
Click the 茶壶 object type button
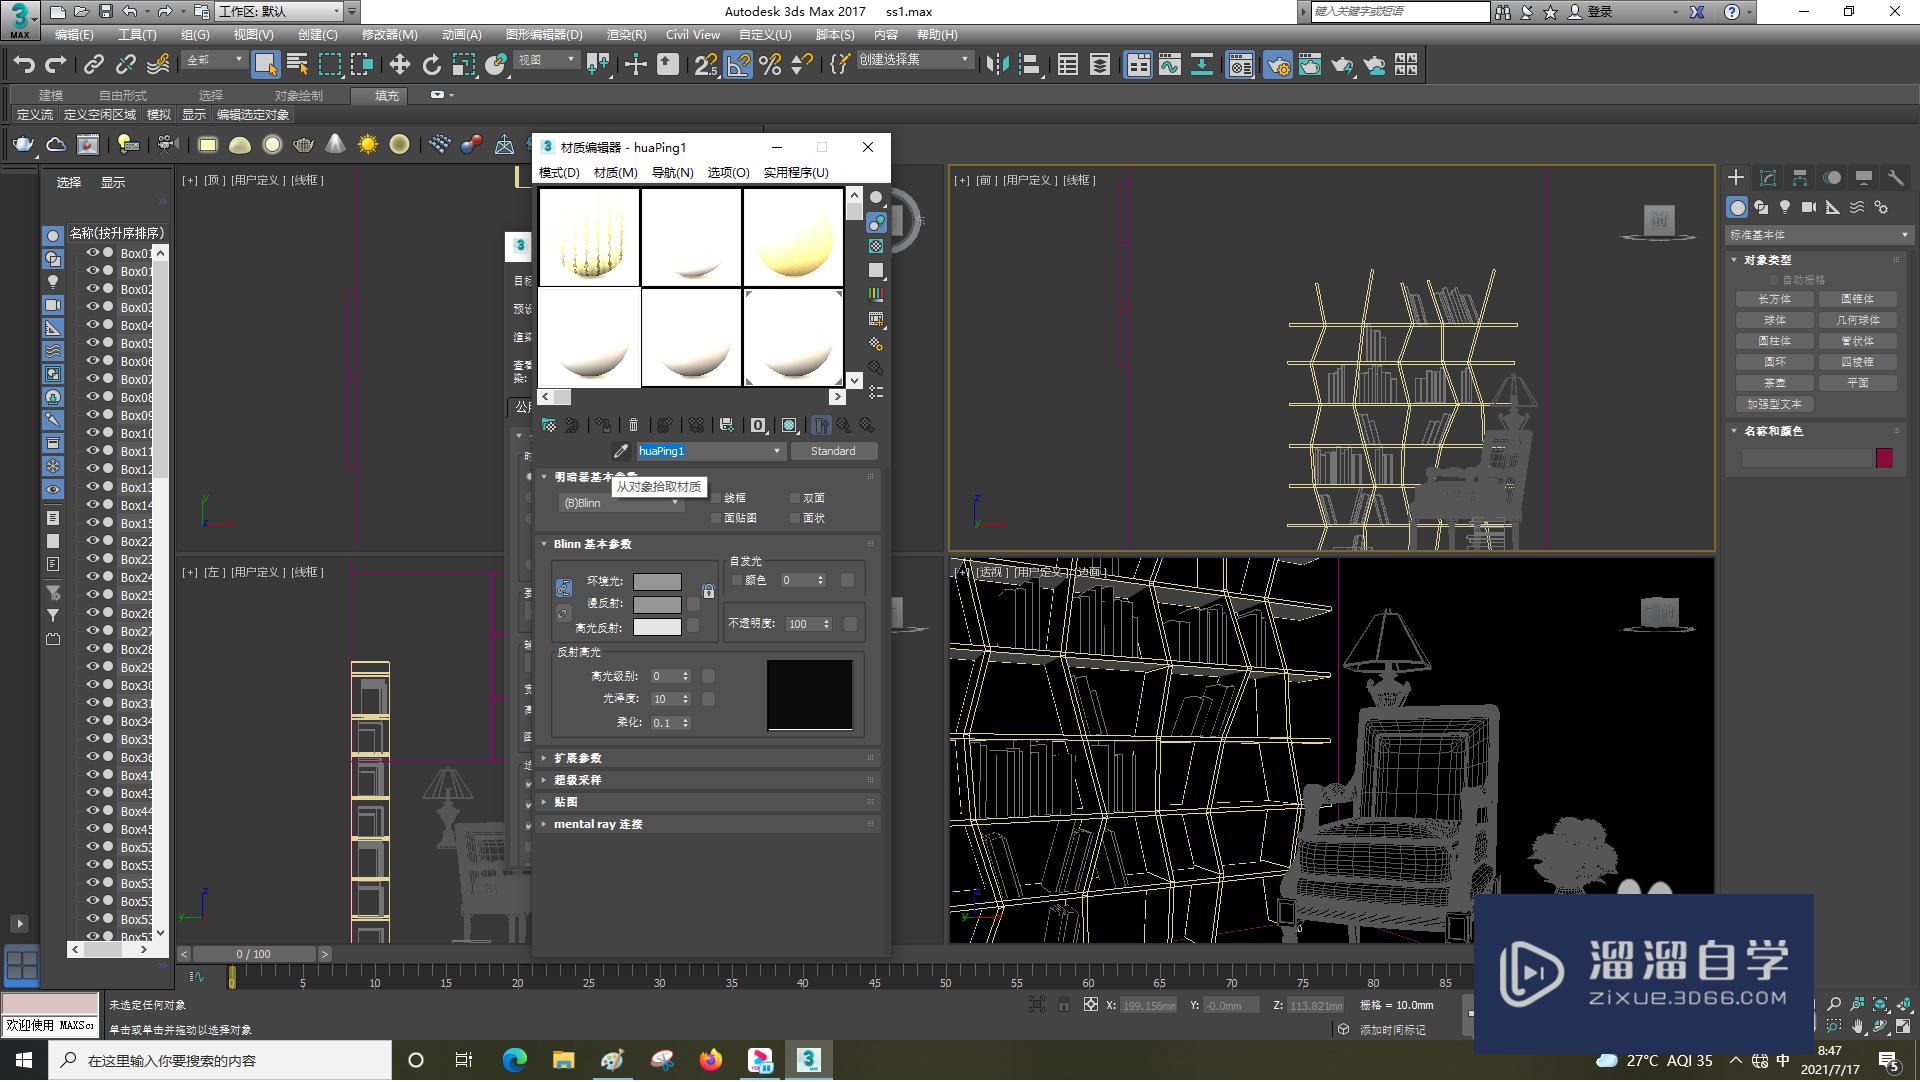1774,384
